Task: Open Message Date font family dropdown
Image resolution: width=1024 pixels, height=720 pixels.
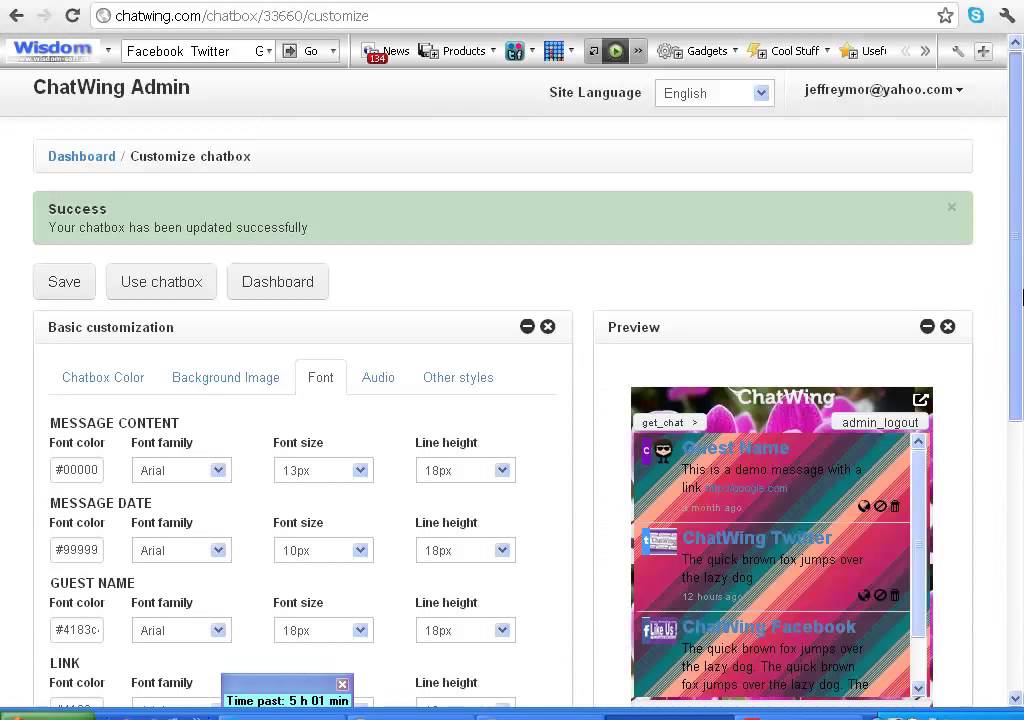Action: pyautogui.click(x=182, y=550)
